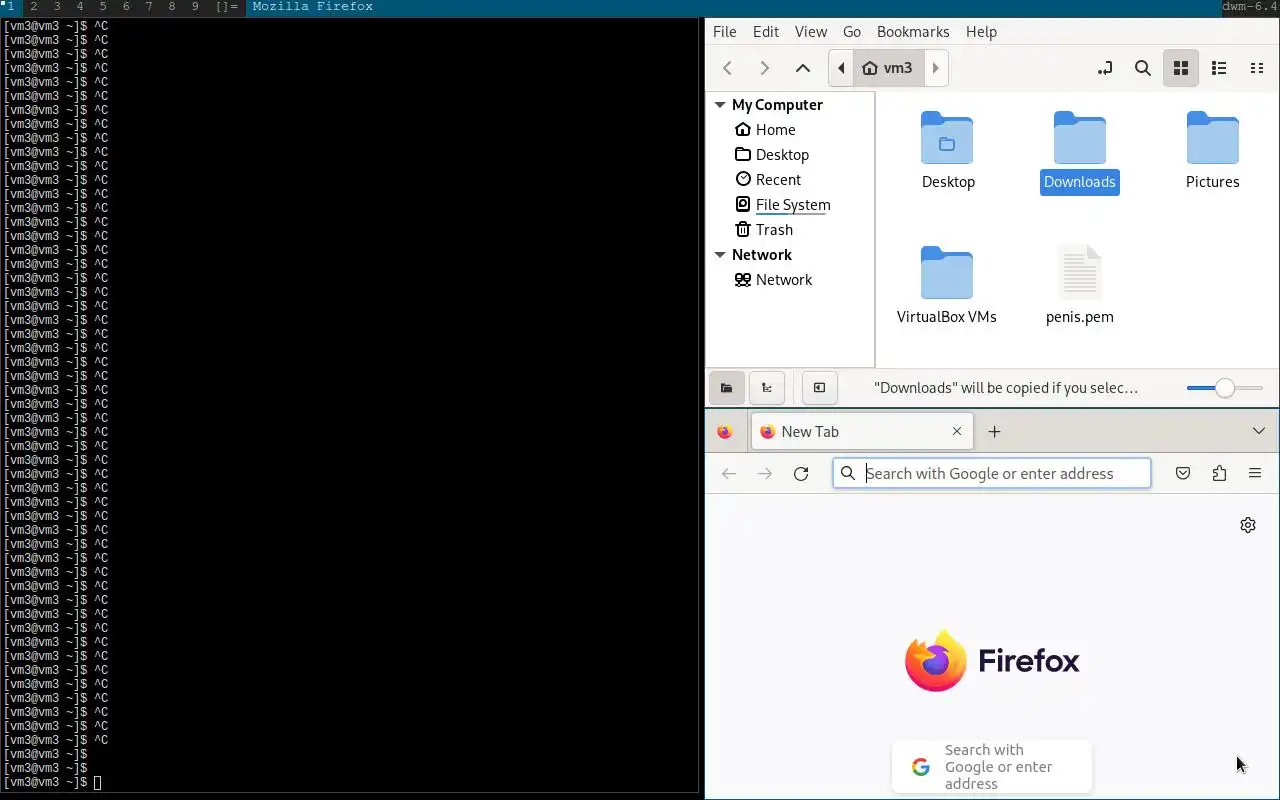Click the Downloads status bar message

tap(1006, 388)
